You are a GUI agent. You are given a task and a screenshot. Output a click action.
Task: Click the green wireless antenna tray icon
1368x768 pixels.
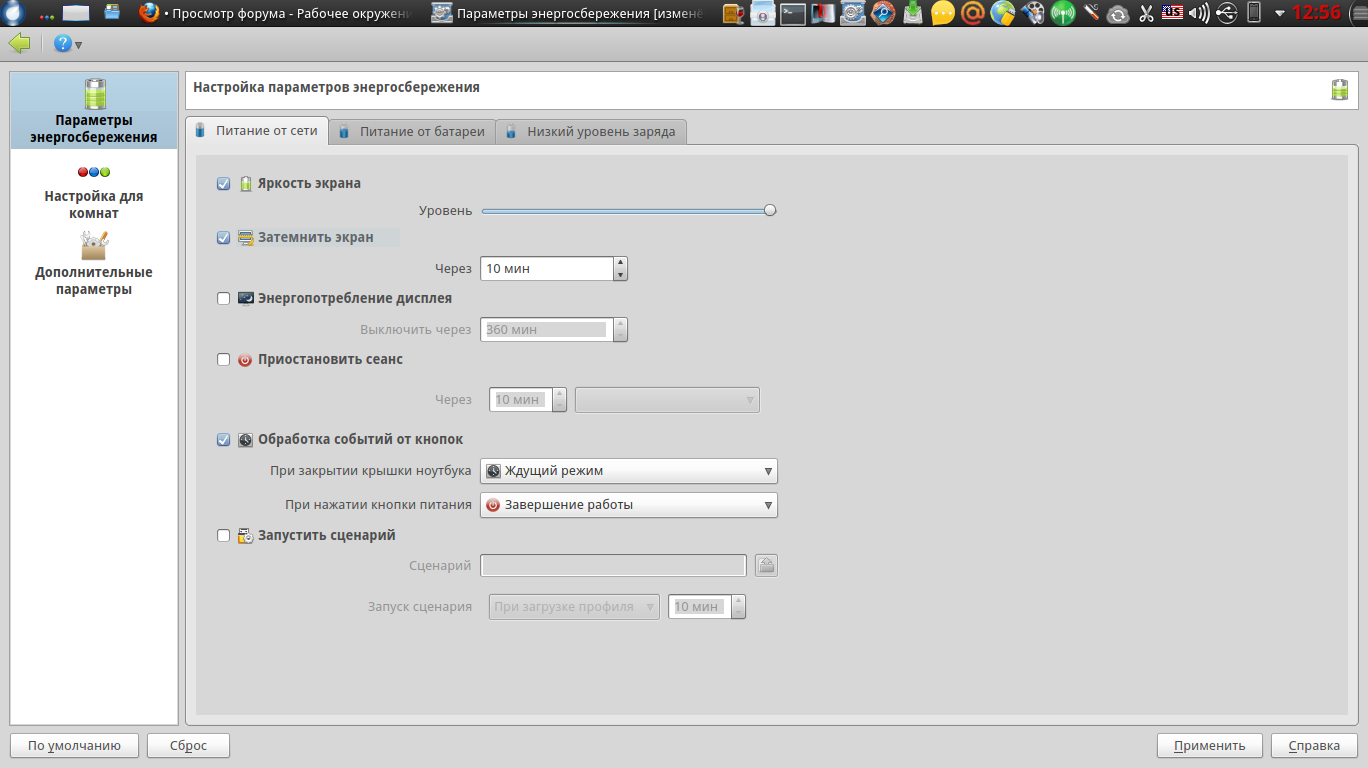1063,13
